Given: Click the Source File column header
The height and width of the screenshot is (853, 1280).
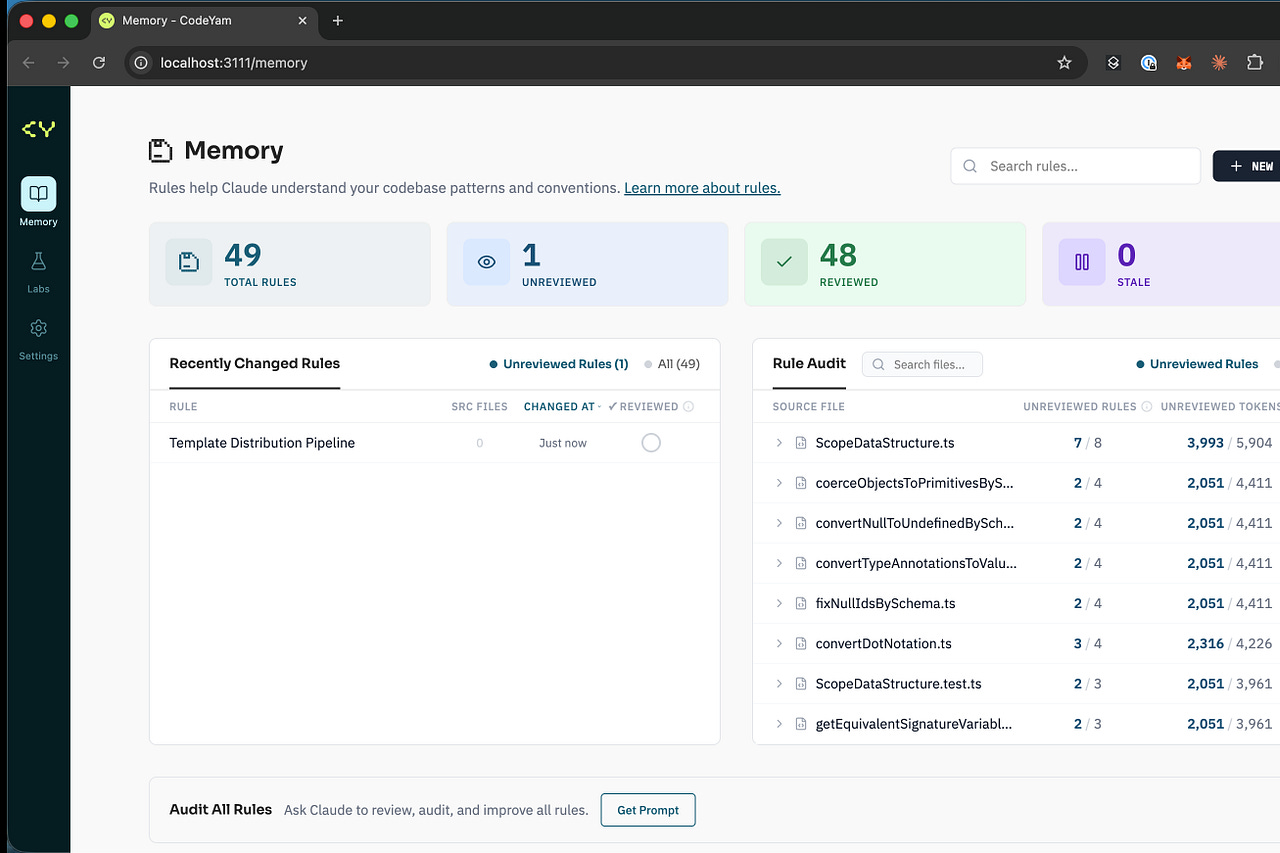Looking at the screenshot, I should click(x=809, y=407).
